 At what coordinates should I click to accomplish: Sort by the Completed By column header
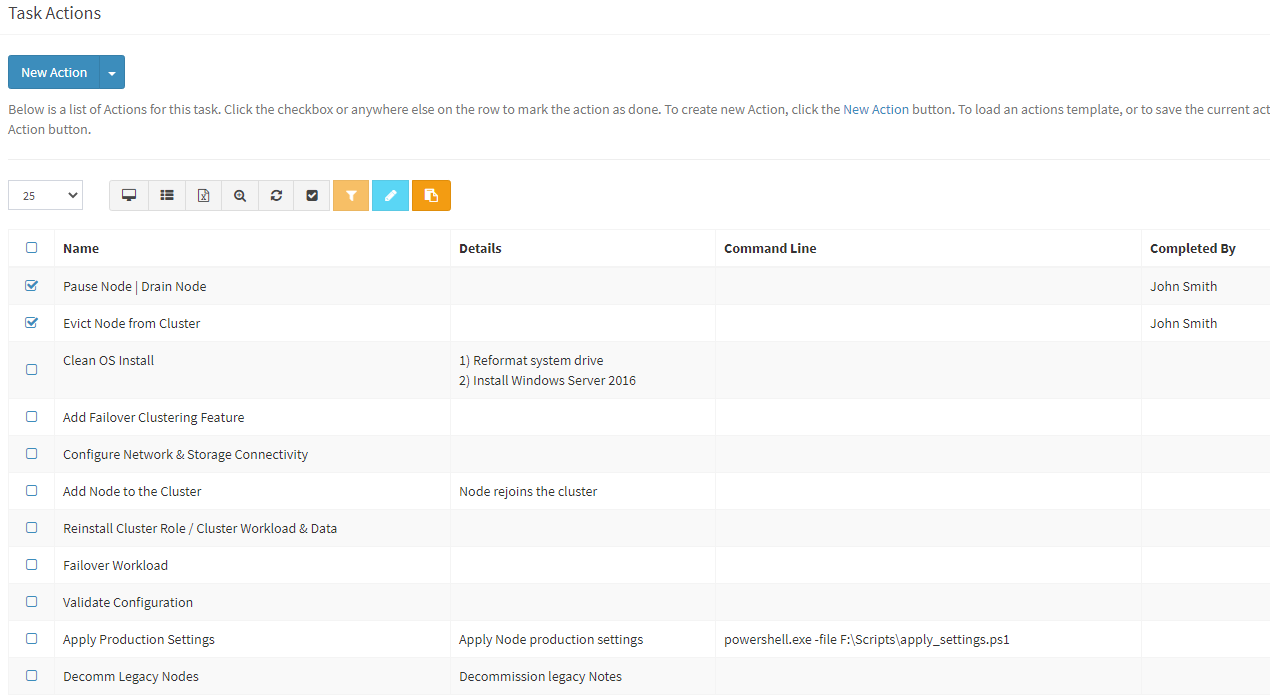(1192, 249)
